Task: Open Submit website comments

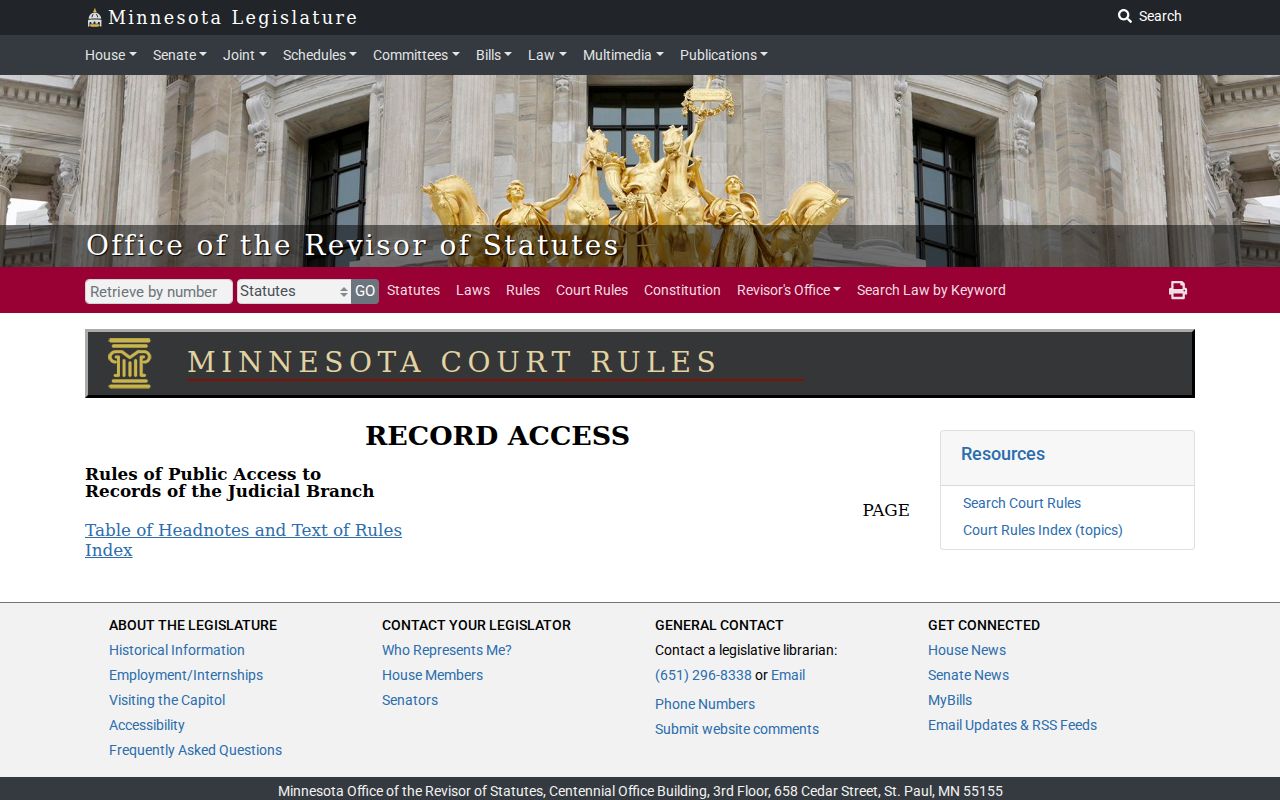Action: point(737,729)
